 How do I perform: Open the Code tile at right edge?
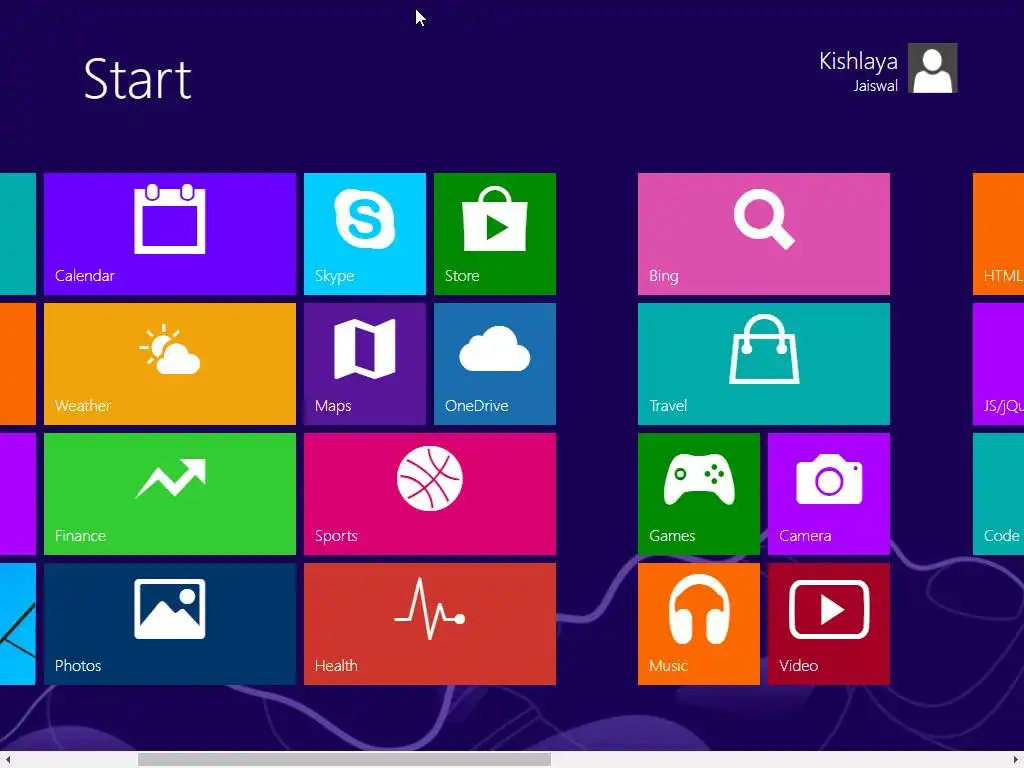click(x=999, y=494)
